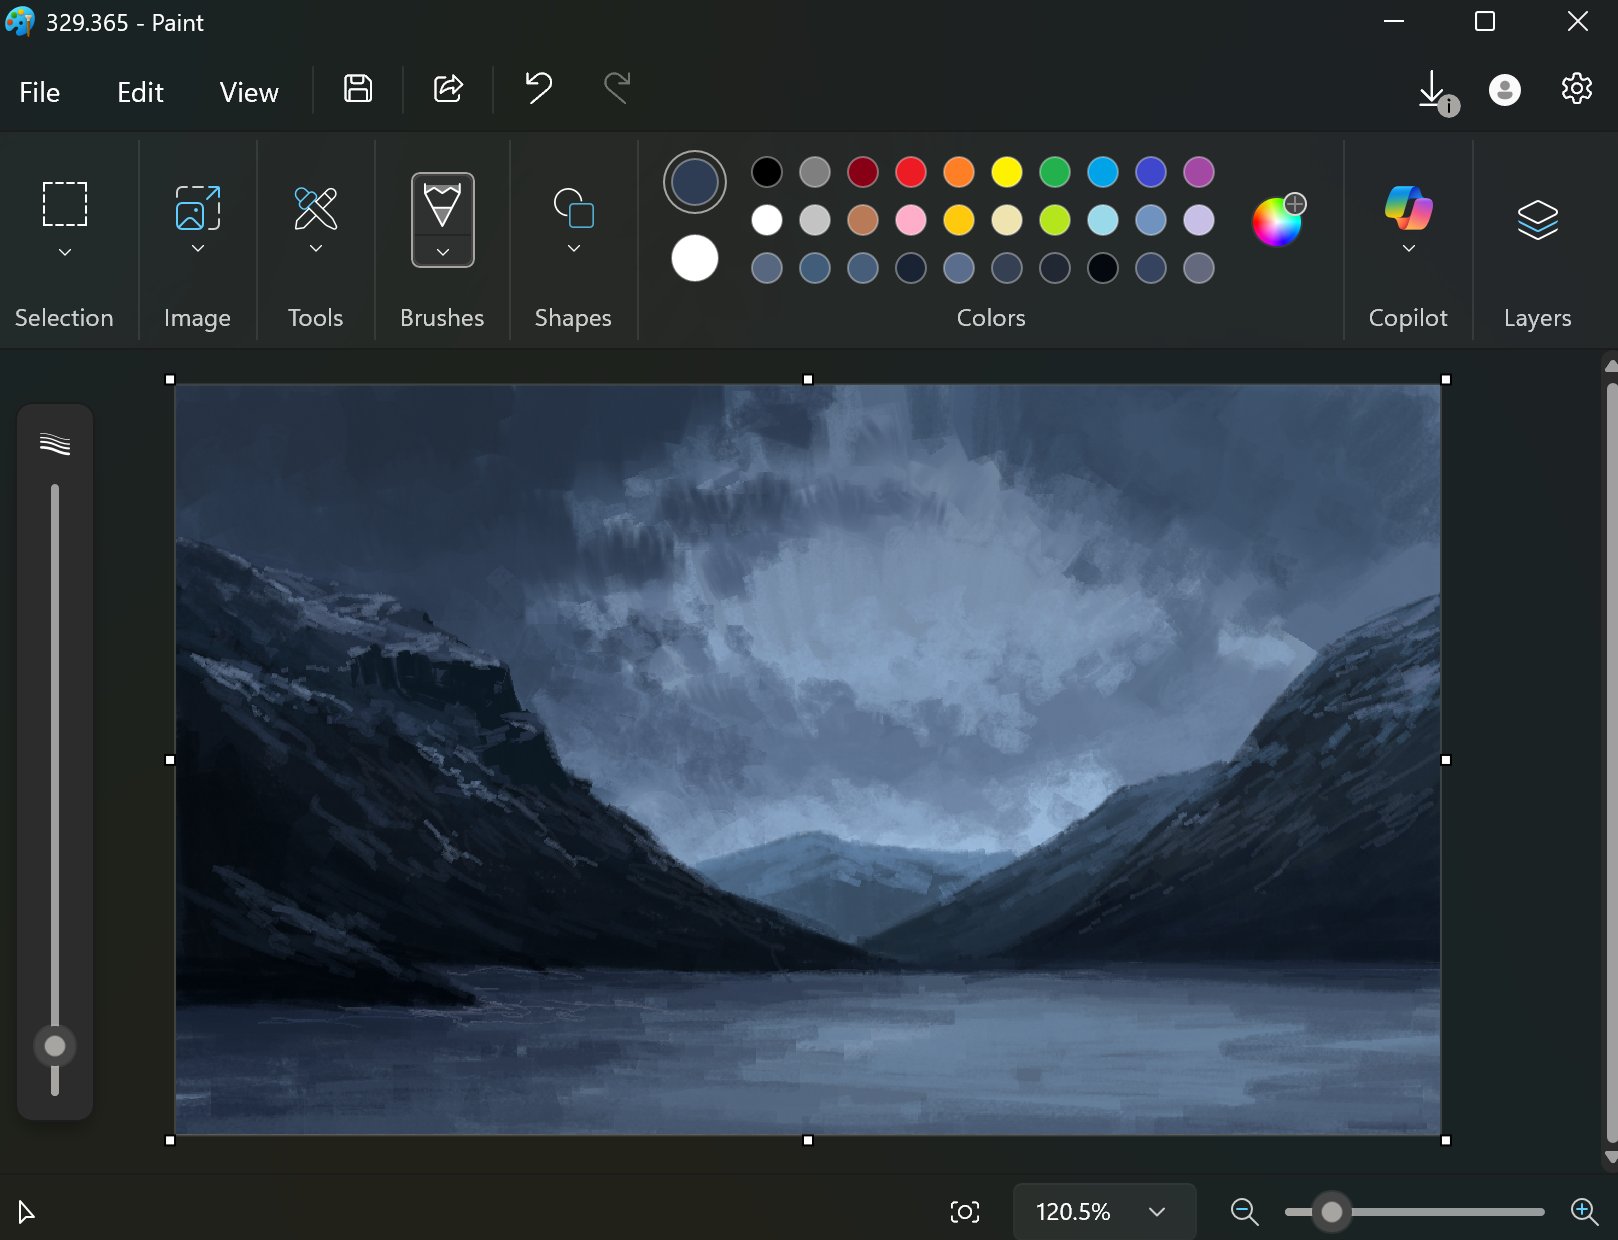1618x1240 pixels.
Task: Expand the Tools dropdown chevron
Action: coord(316,248)
